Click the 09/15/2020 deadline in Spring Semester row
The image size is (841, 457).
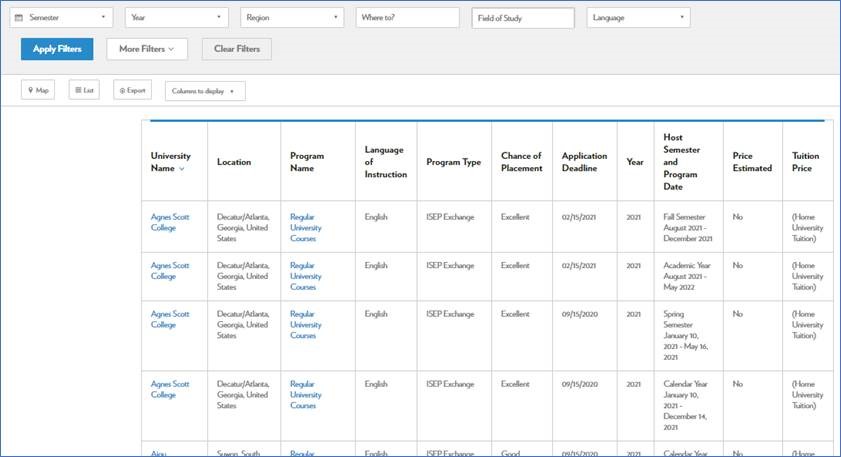[x=579, y=314]
